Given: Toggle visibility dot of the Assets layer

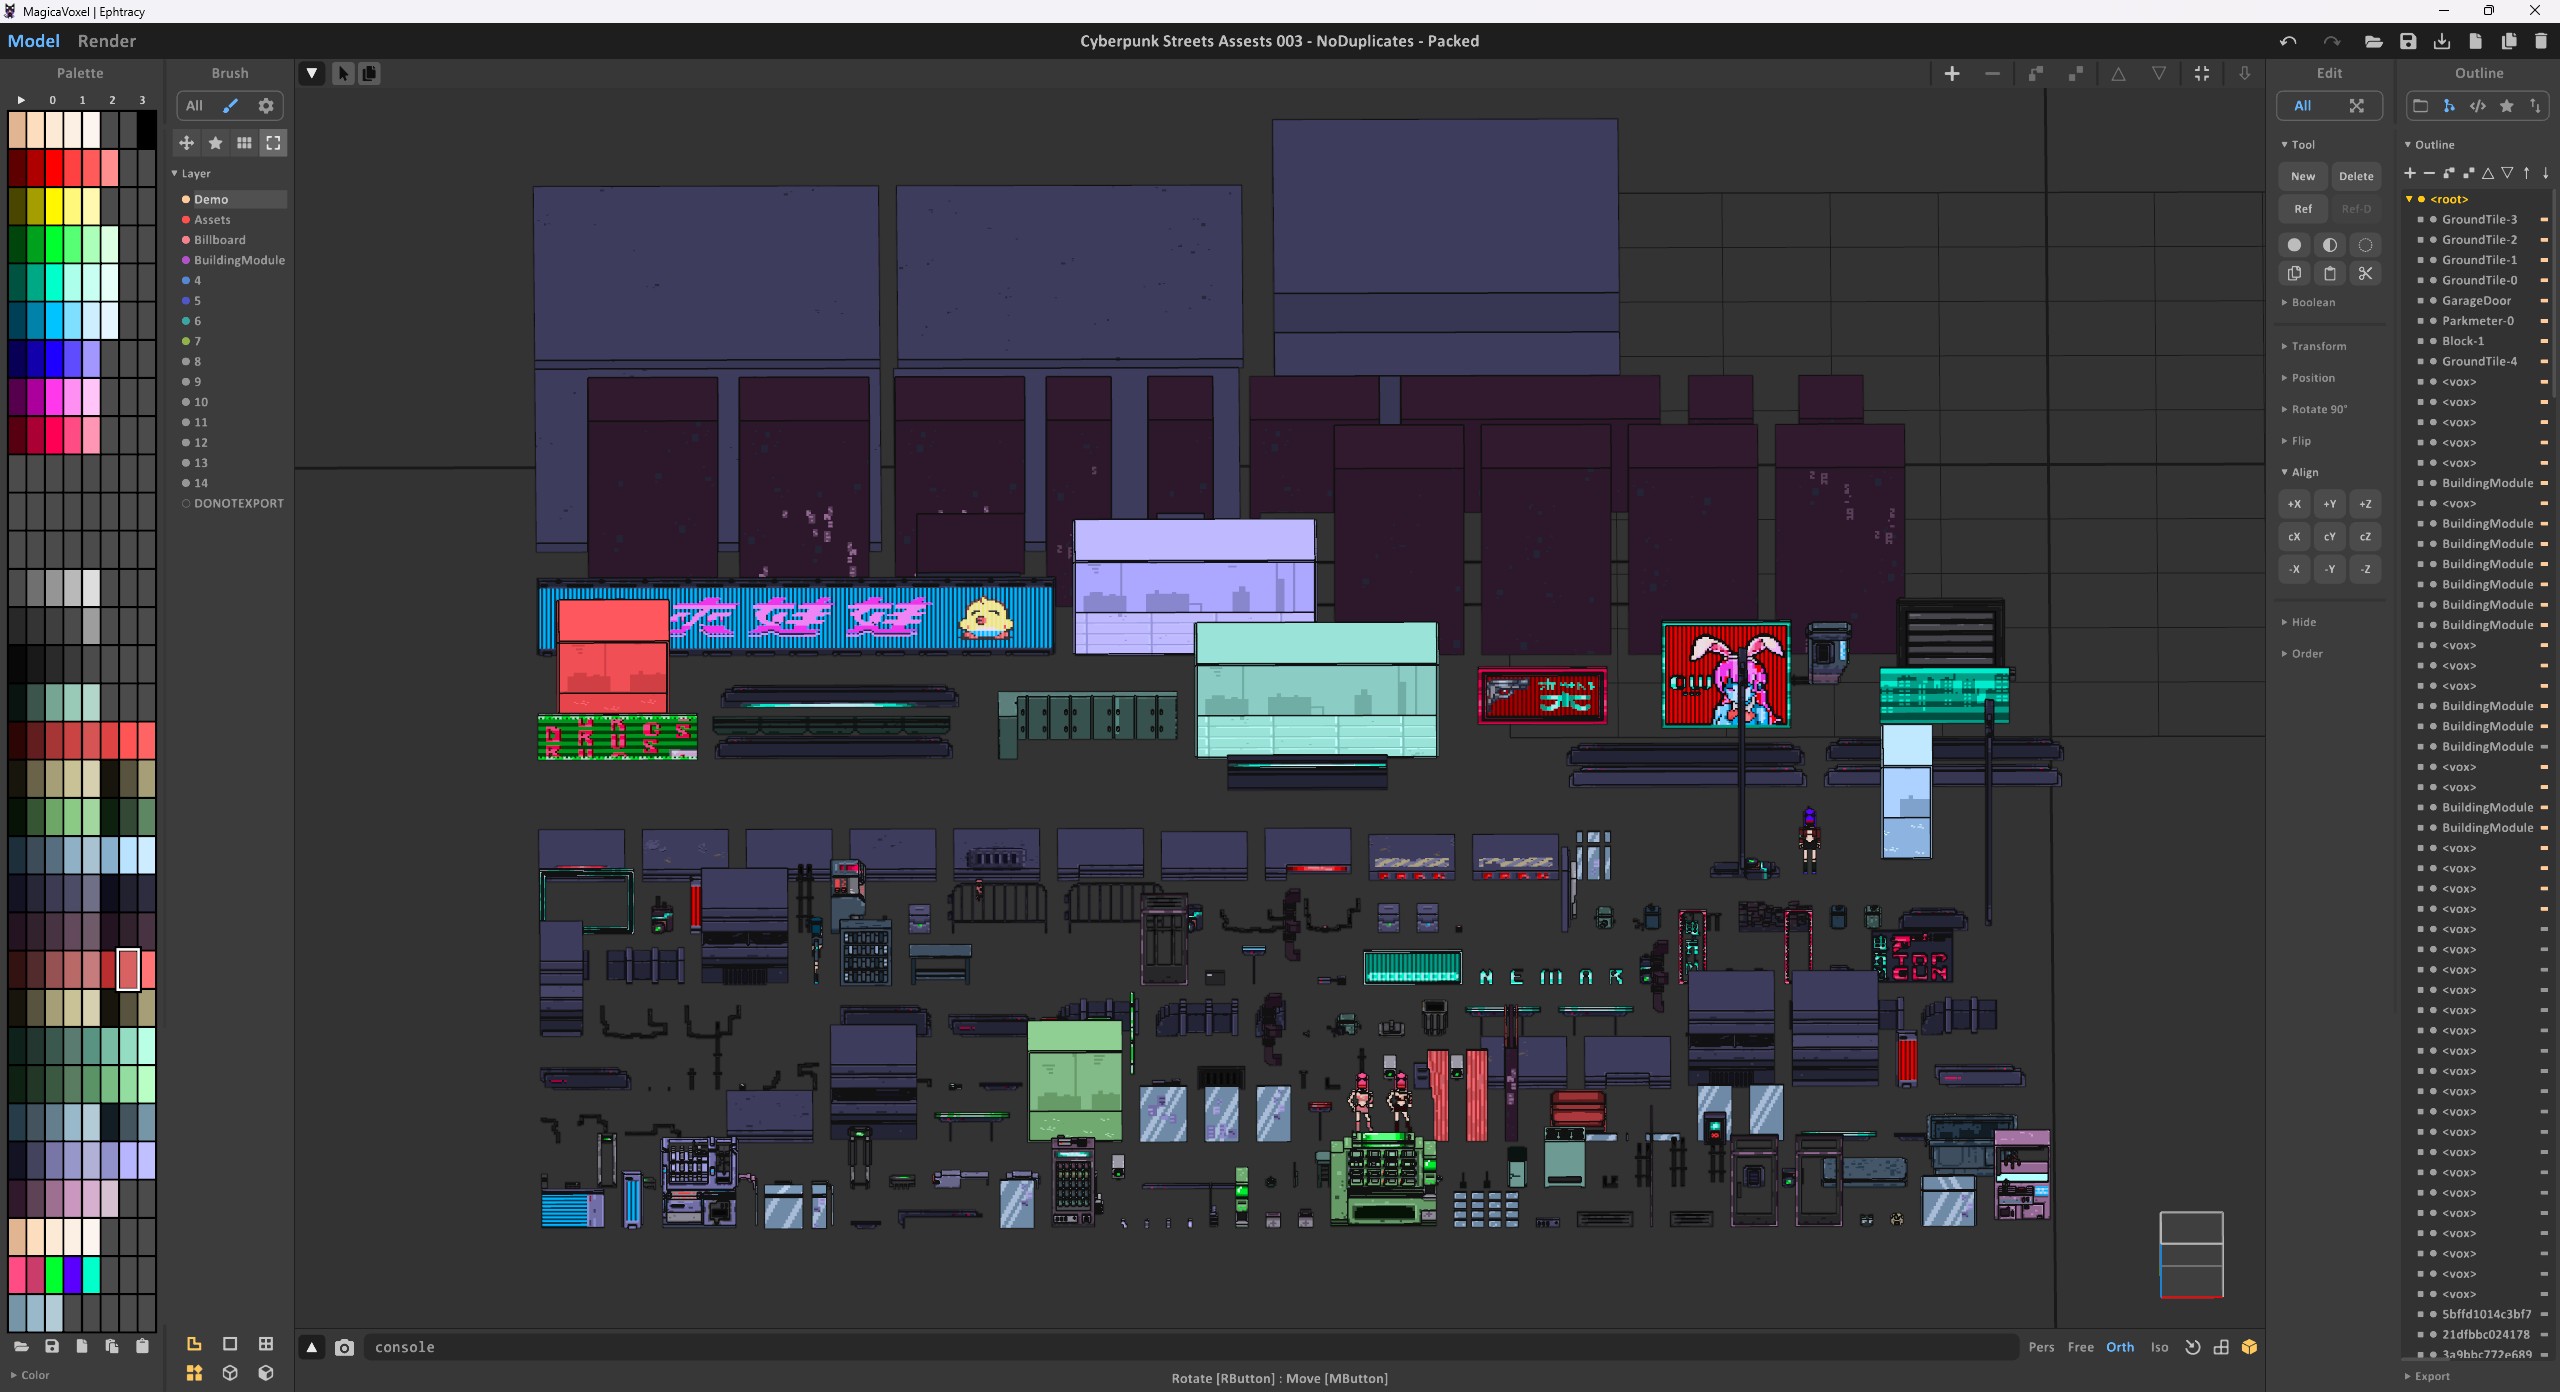Looking at the screenshot, I should point(186,219).
